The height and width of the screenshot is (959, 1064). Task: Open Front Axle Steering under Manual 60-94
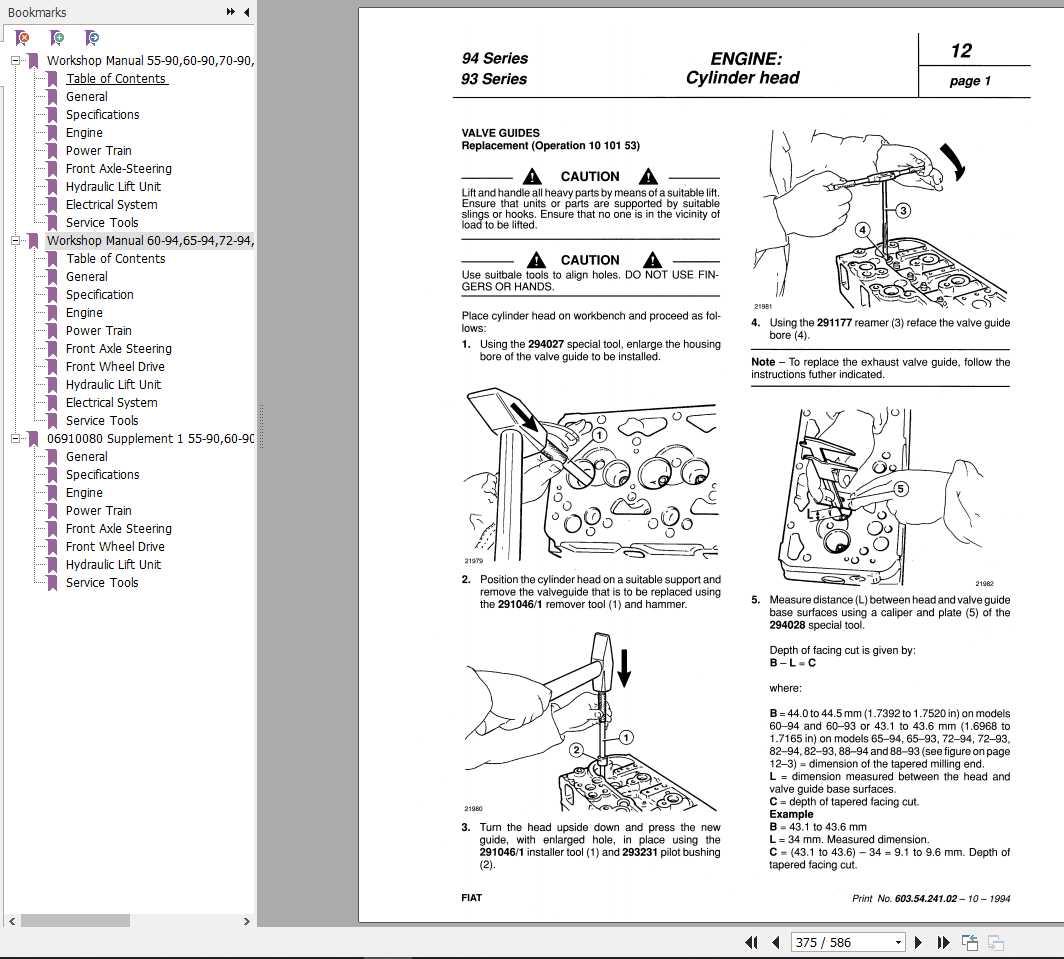pos(119,348)
